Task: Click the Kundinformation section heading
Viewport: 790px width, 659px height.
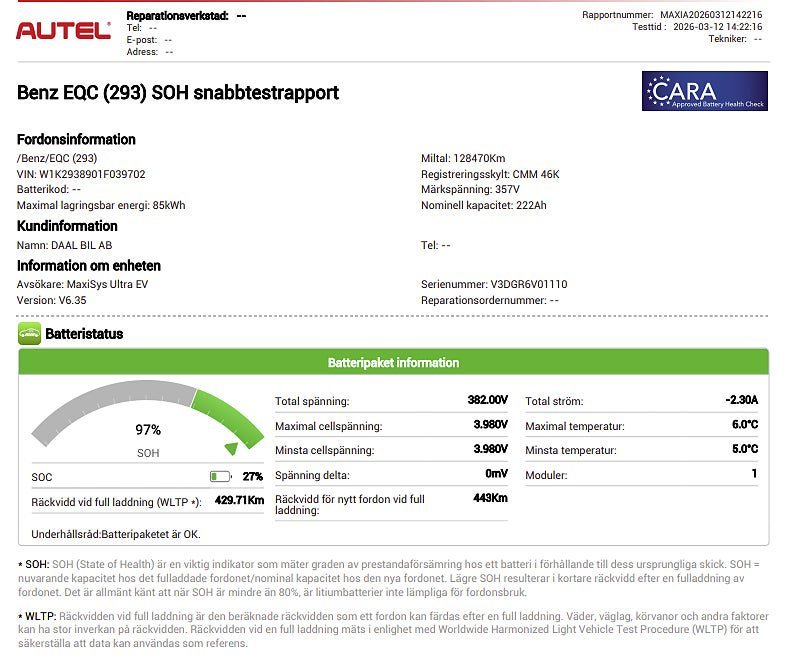Action: coord(67,226)
